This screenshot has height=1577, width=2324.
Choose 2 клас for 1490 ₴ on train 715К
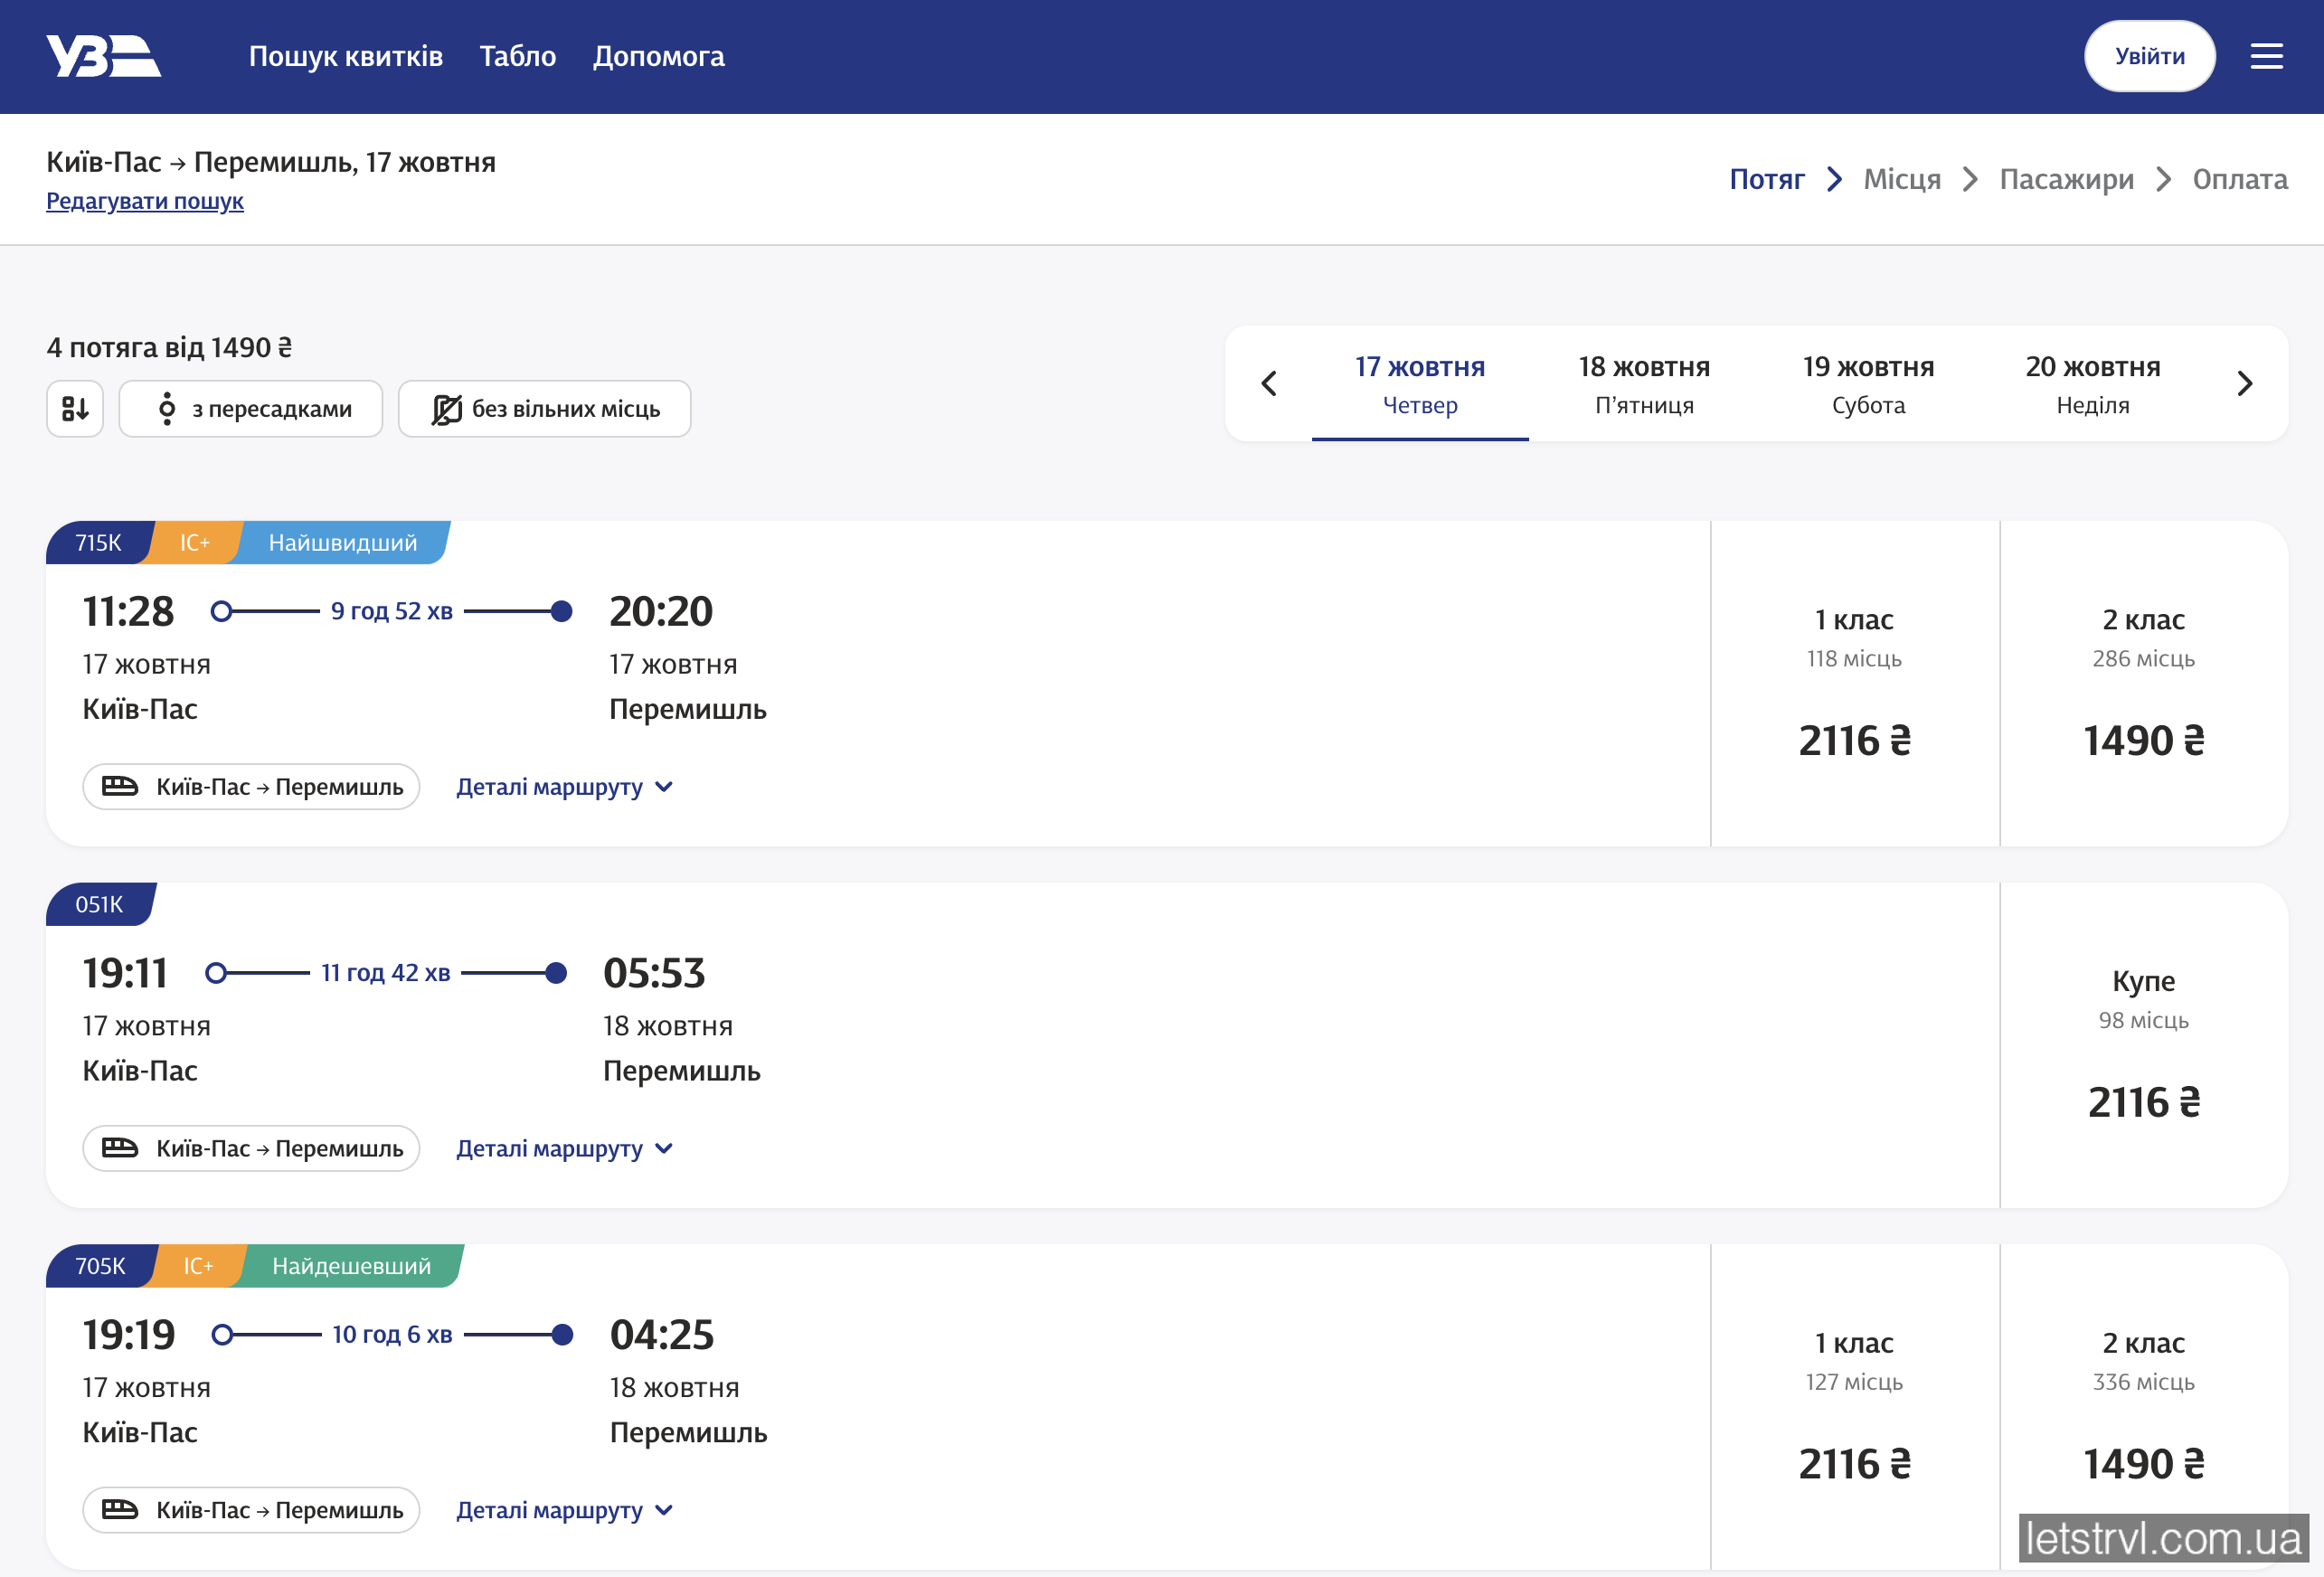coord(2143,684)
